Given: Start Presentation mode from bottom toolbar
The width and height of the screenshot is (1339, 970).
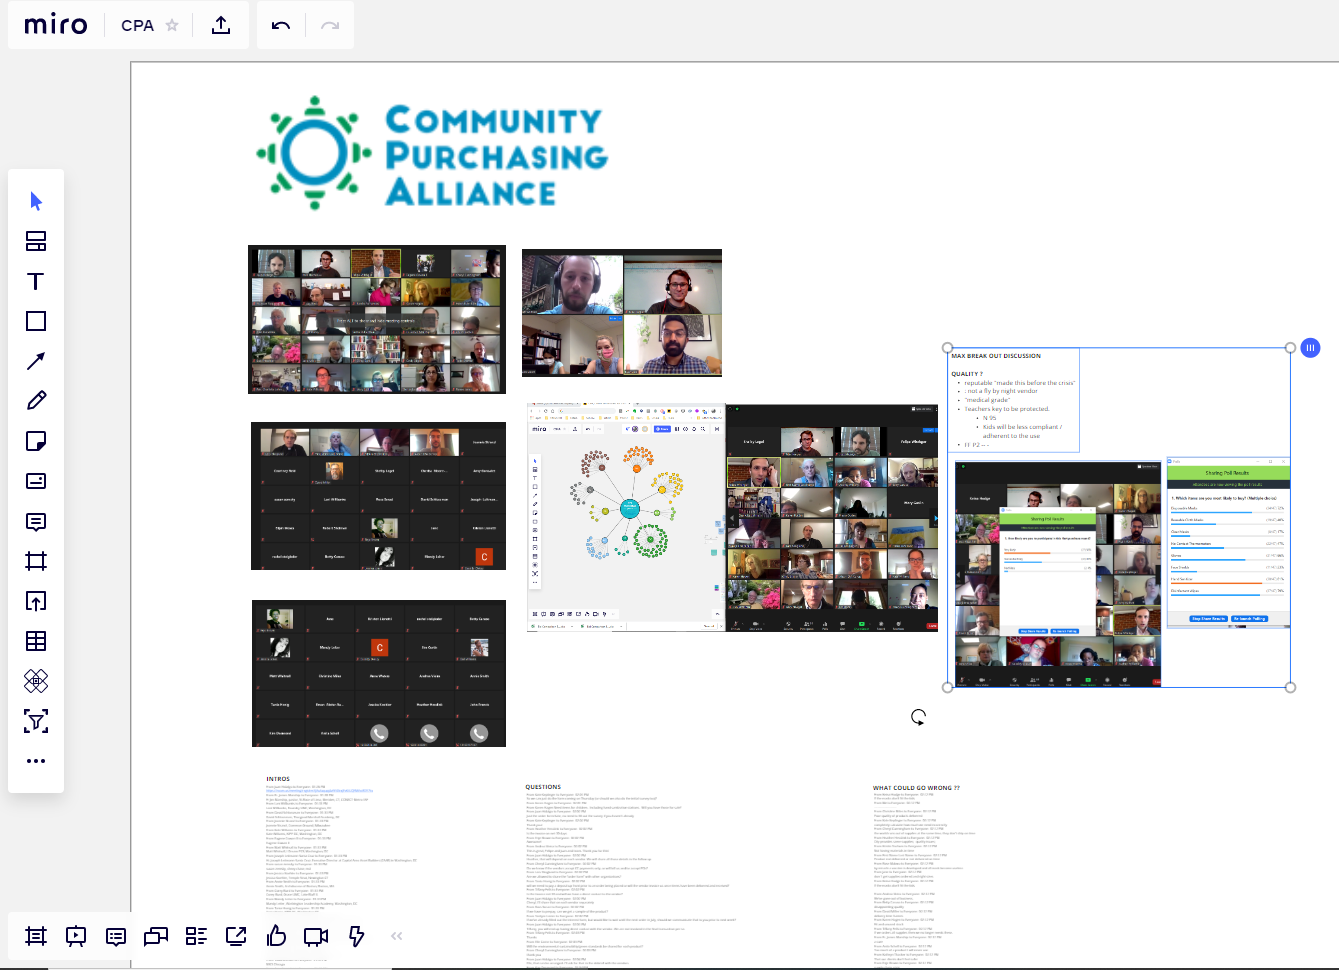Looking at the screenshot, I should [x=76, y=936].
